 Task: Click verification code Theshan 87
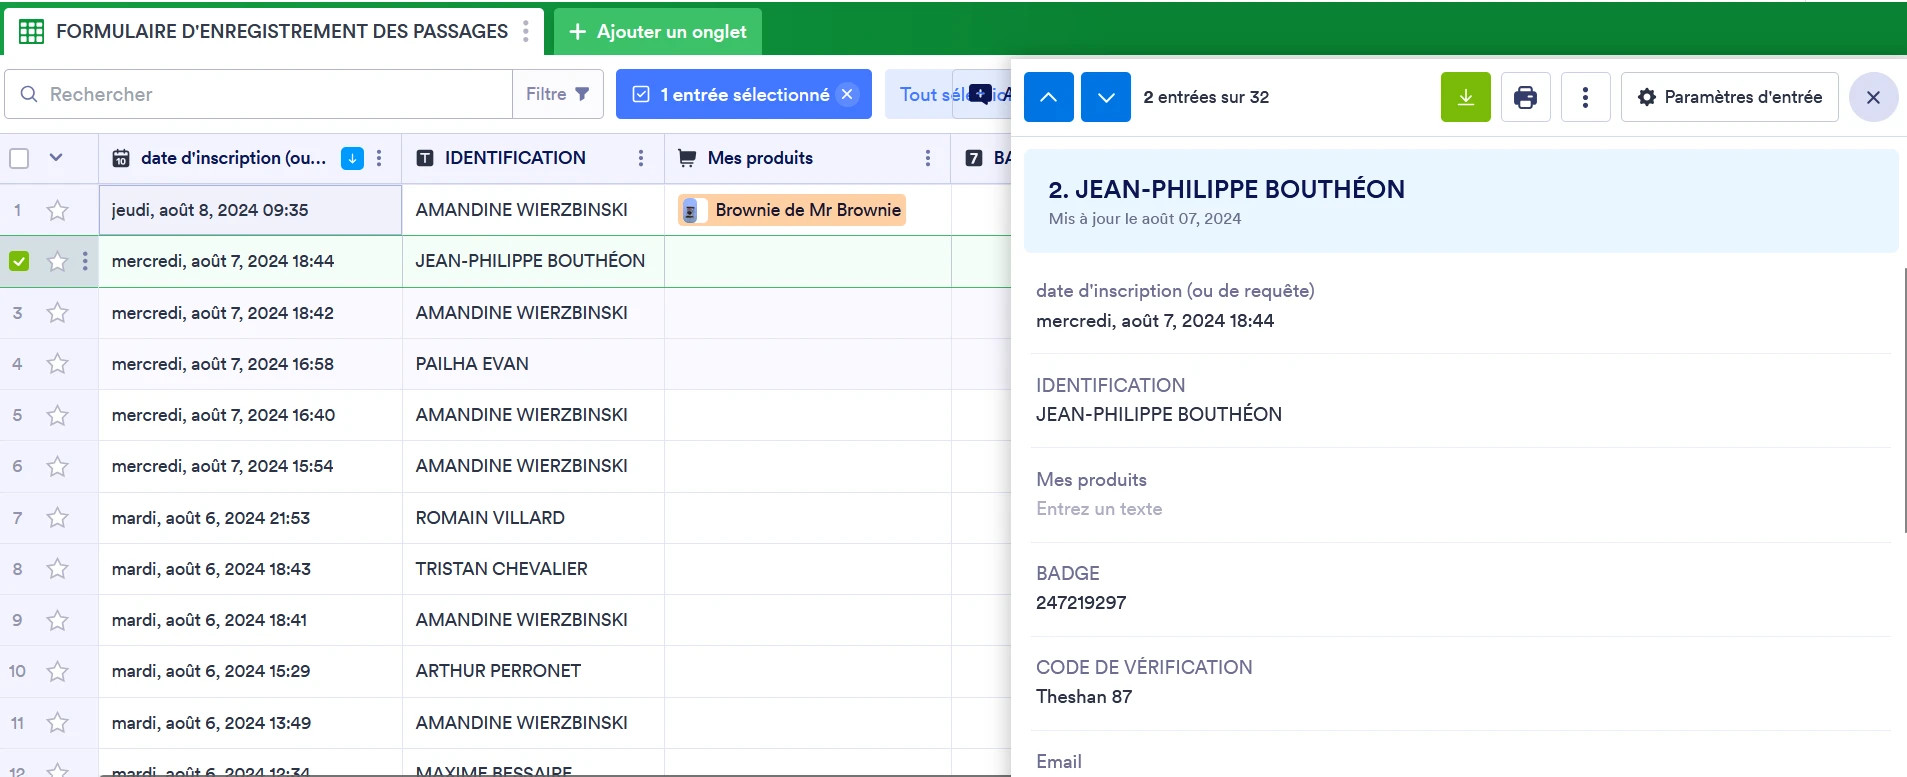1084,697
